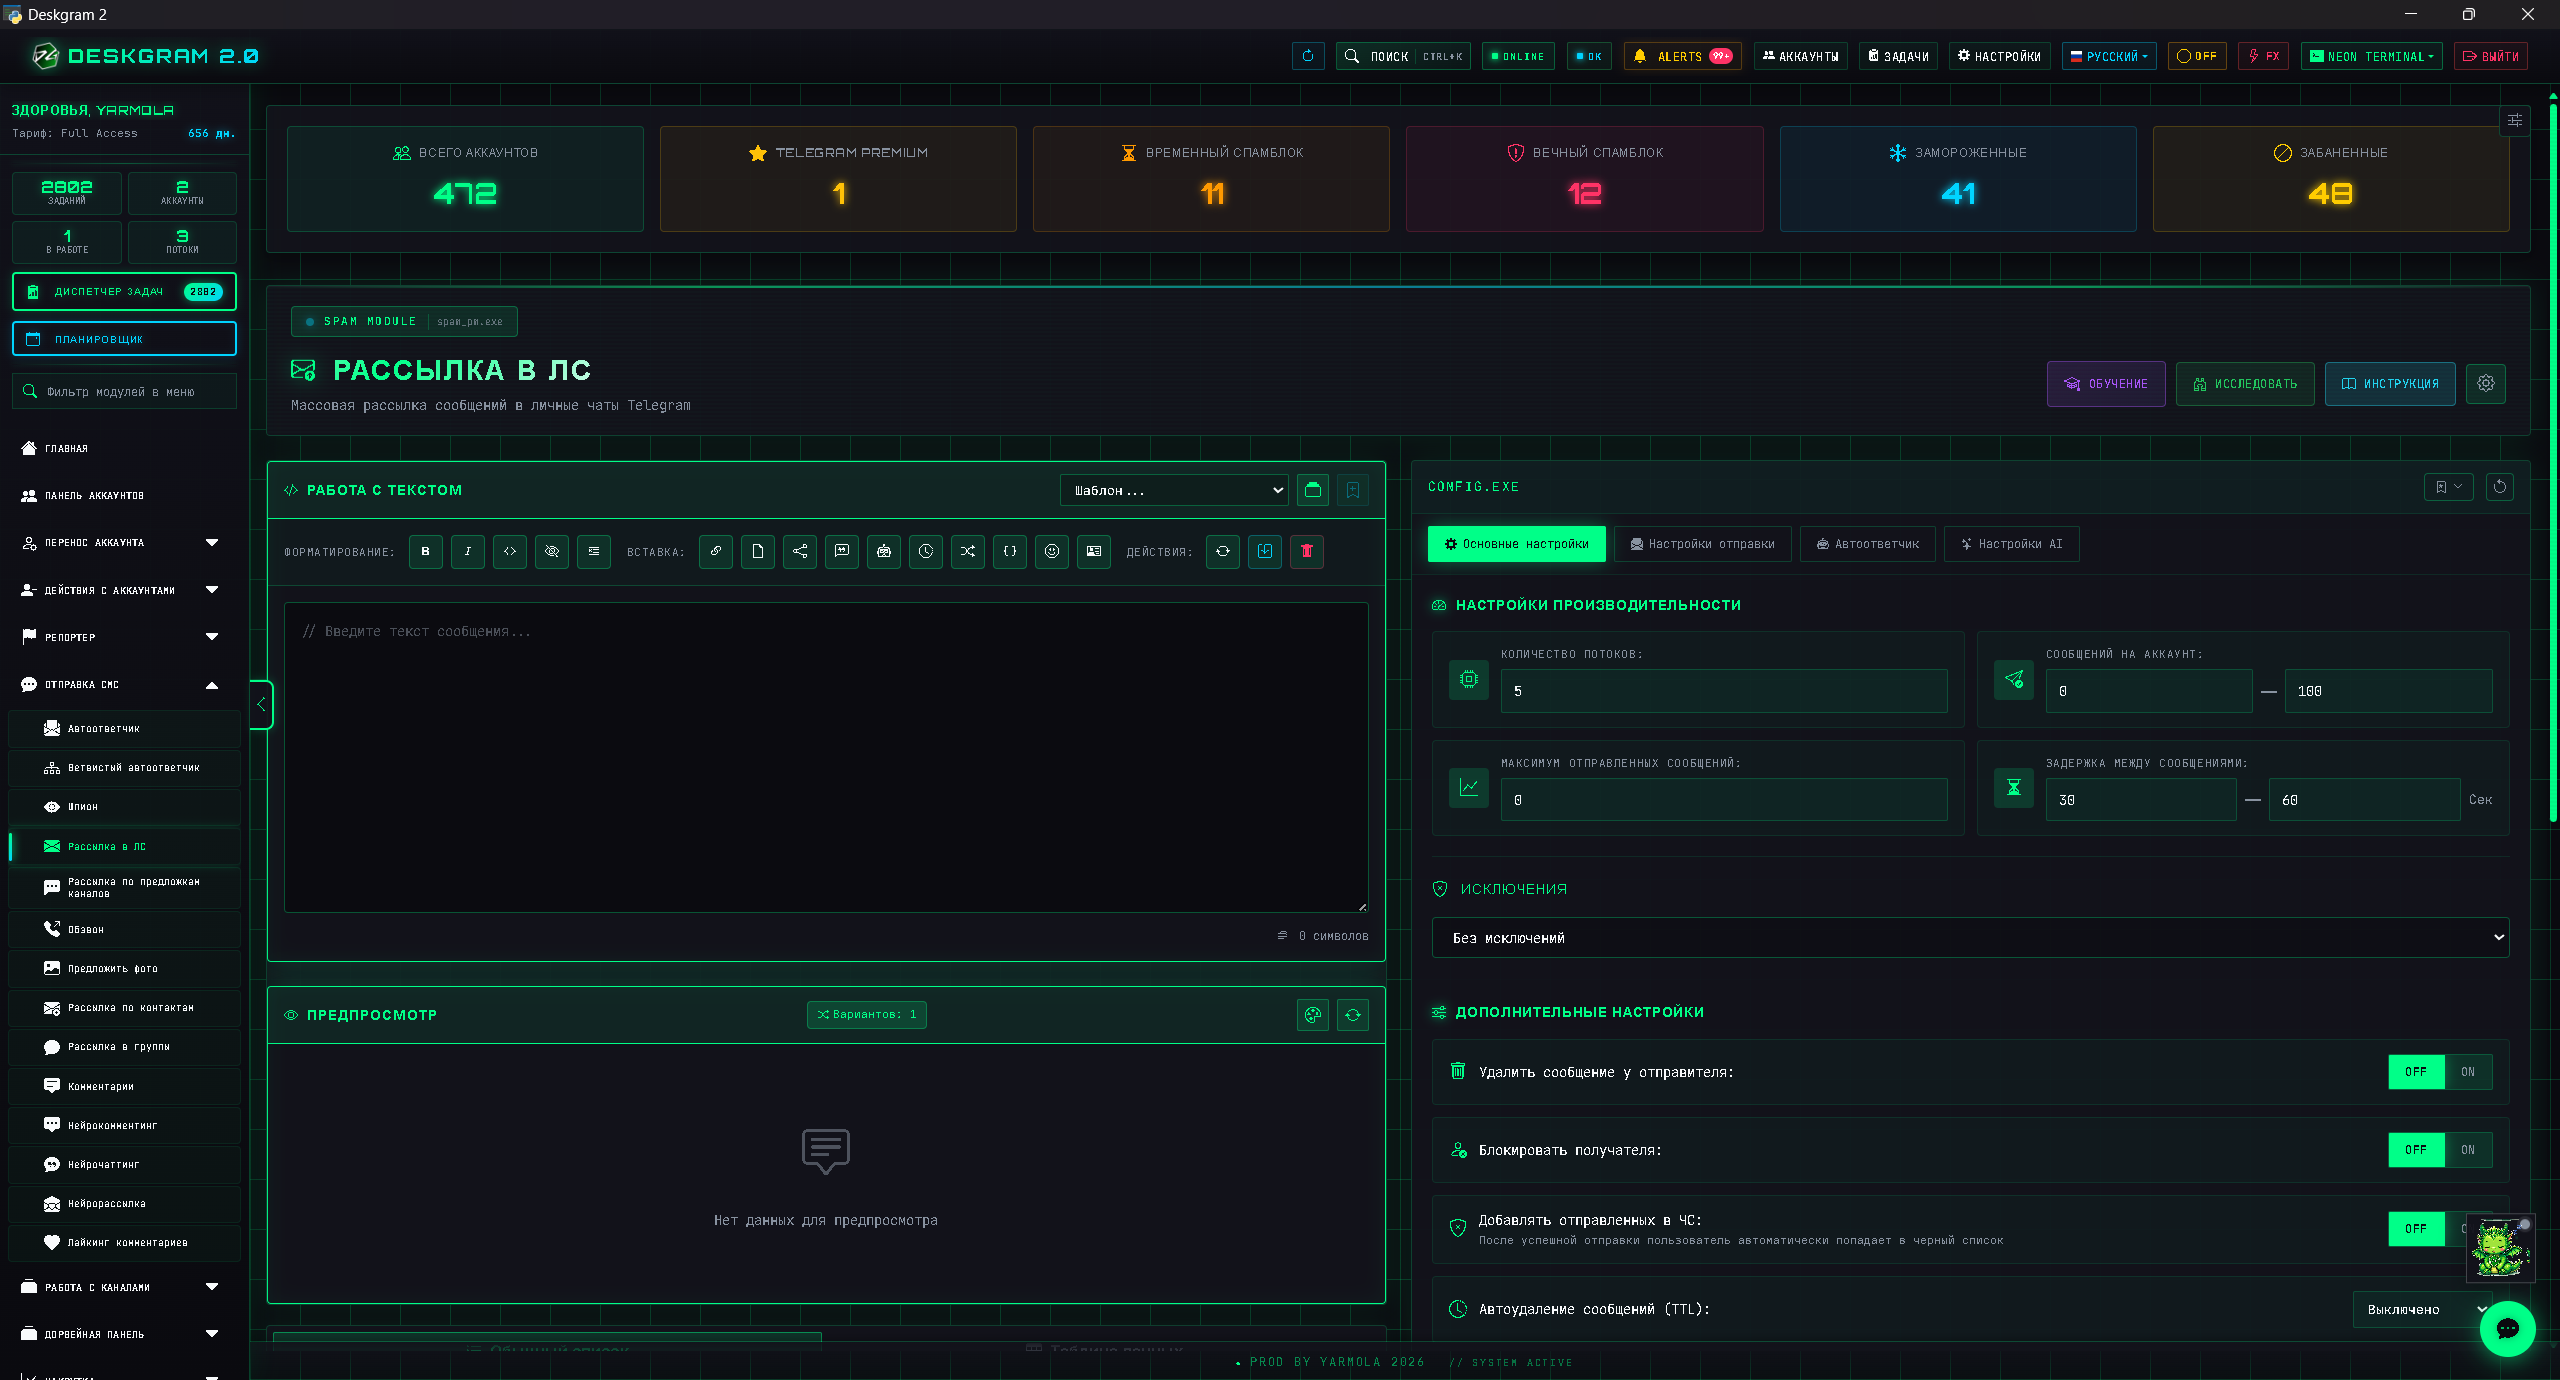Turn ON Блокировать получателя toggle

2468,1150
